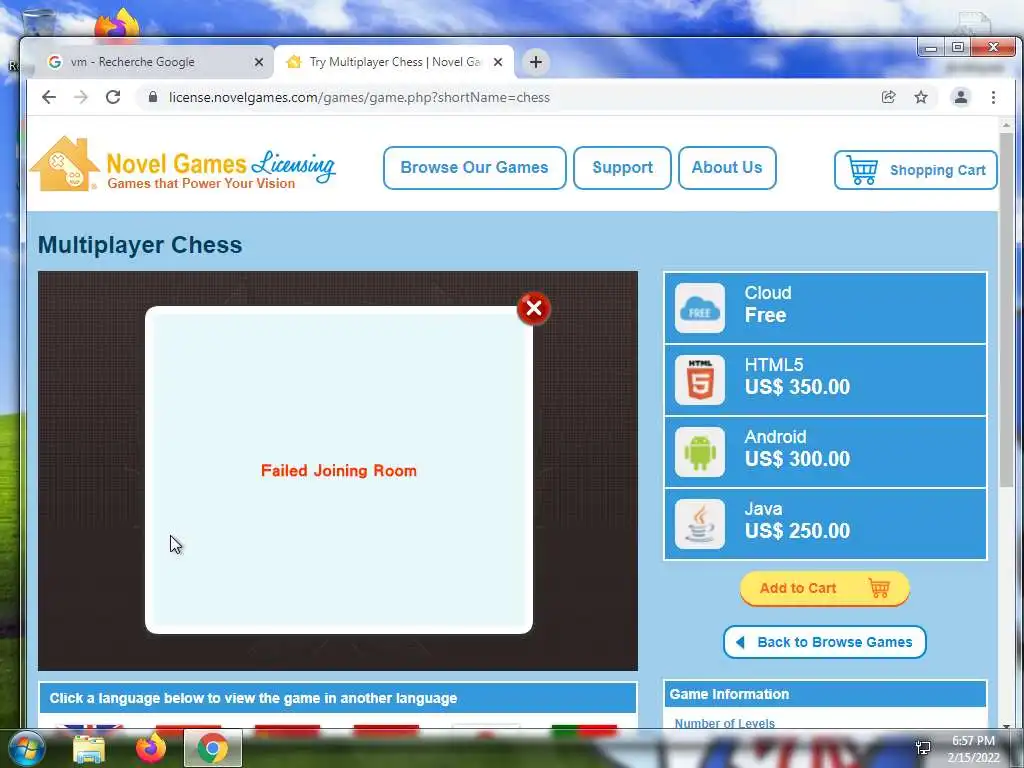1024x768 pixels.
Task: Click the page vertical scrollbar
Action: [x=1006, y=310]
